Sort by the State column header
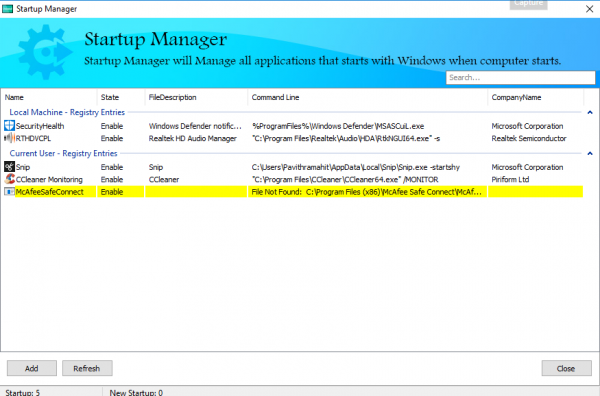The image size is (600, 396). pos(121,97)
